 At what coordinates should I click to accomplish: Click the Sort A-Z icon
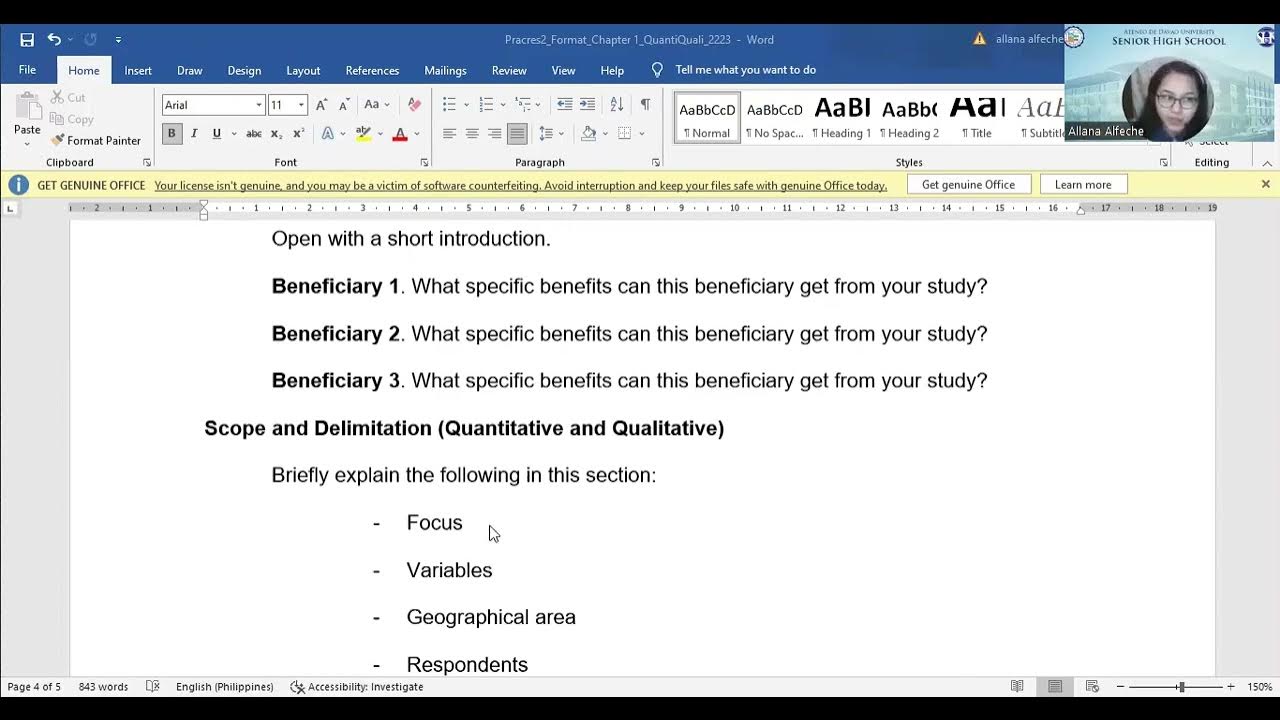617,105
